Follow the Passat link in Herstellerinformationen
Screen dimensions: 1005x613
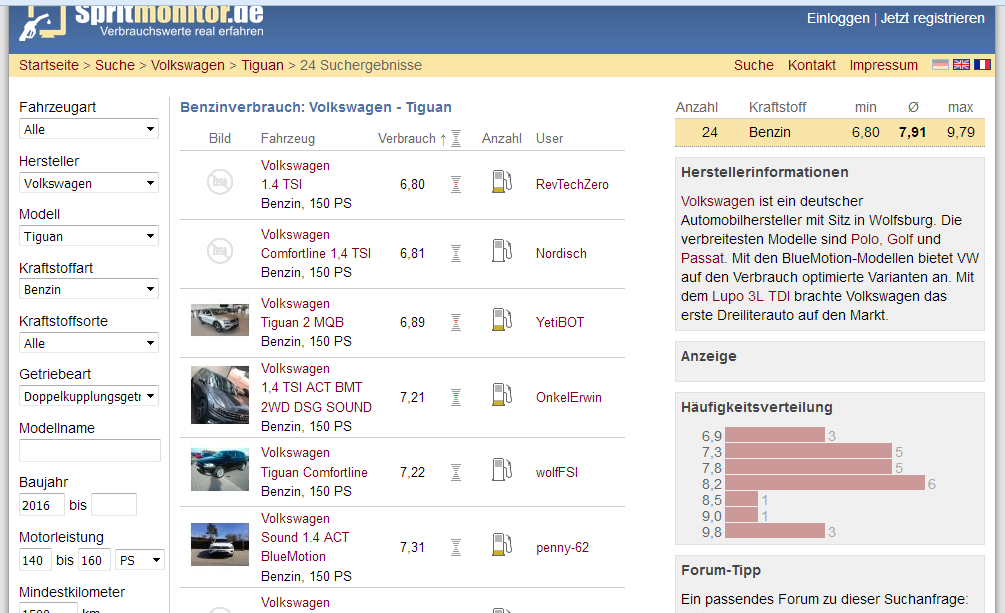point(702,258)
